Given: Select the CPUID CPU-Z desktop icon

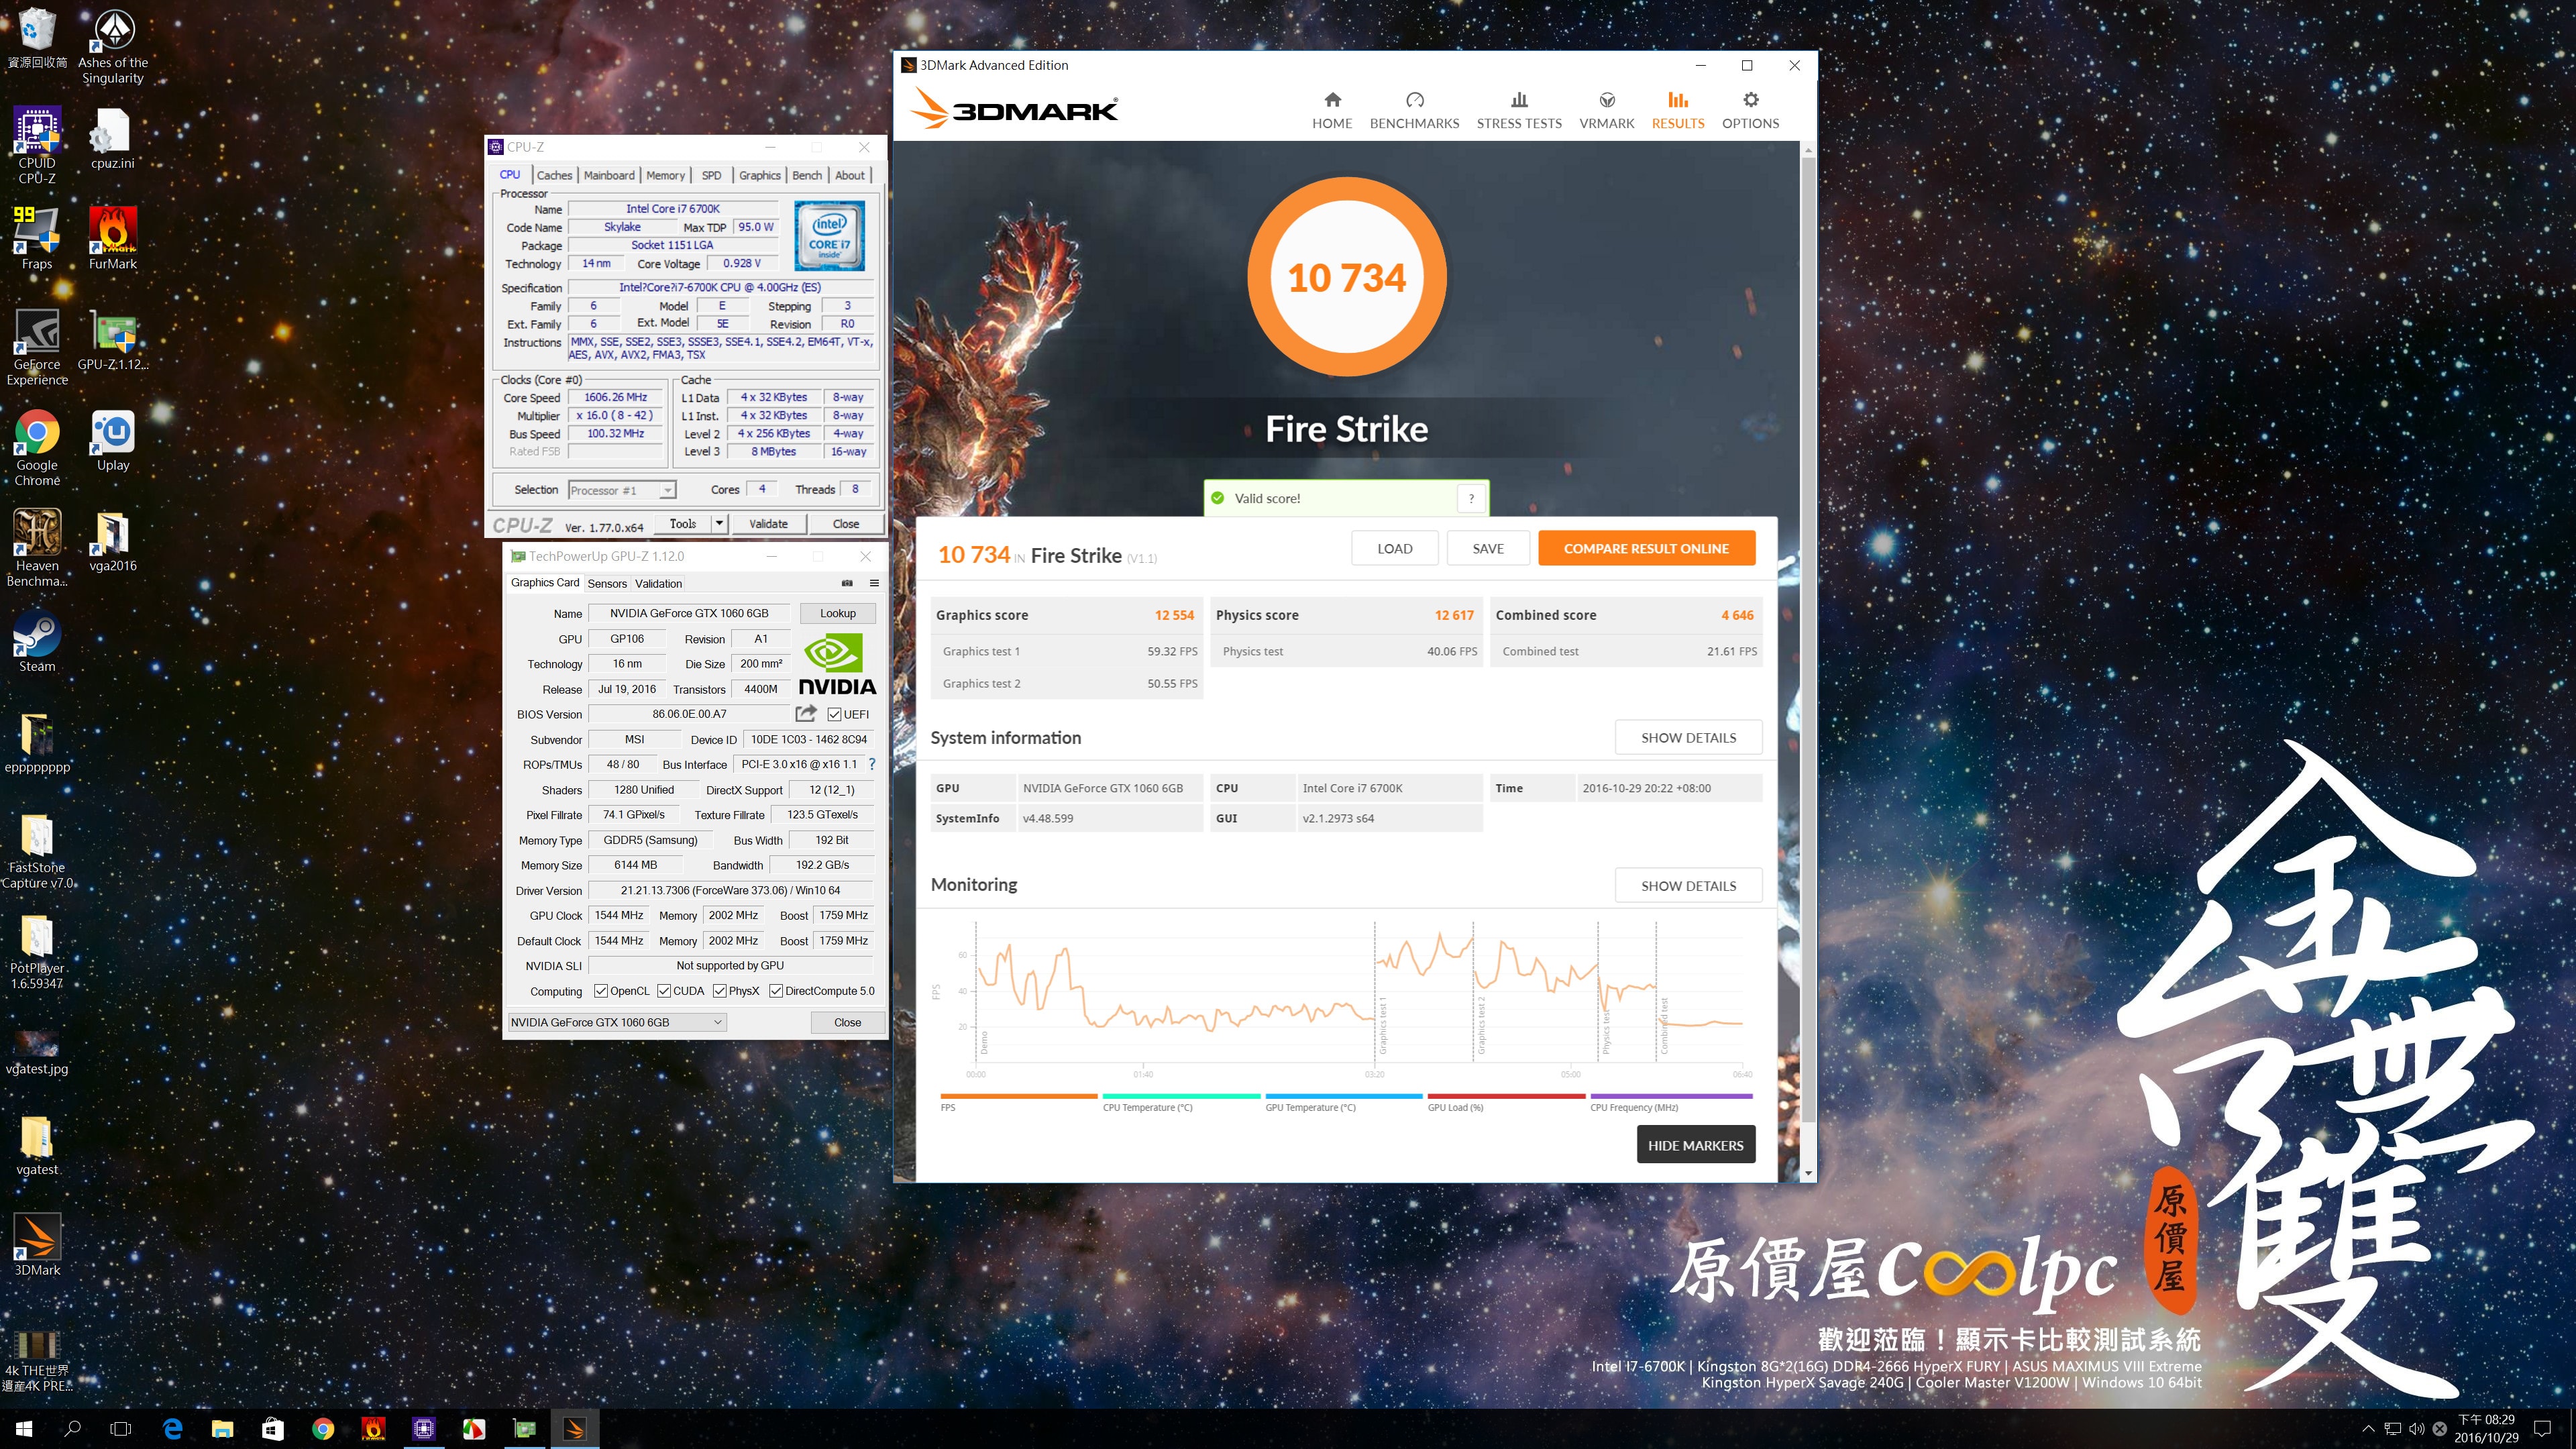Looking at the screenshot, I should coord(37,146).
